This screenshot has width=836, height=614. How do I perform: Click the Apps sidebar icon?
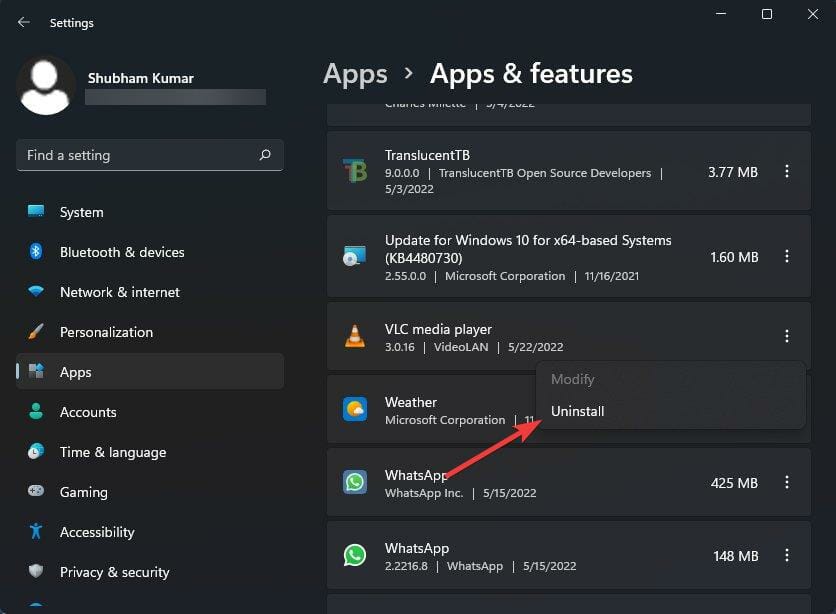click(x=36, y=371)
